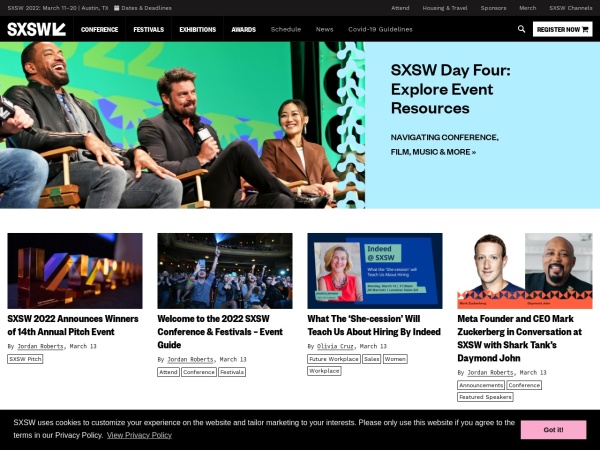Read Meta Founder and CEO article
This screenshot has height=450, width=600.
point(520,338)
